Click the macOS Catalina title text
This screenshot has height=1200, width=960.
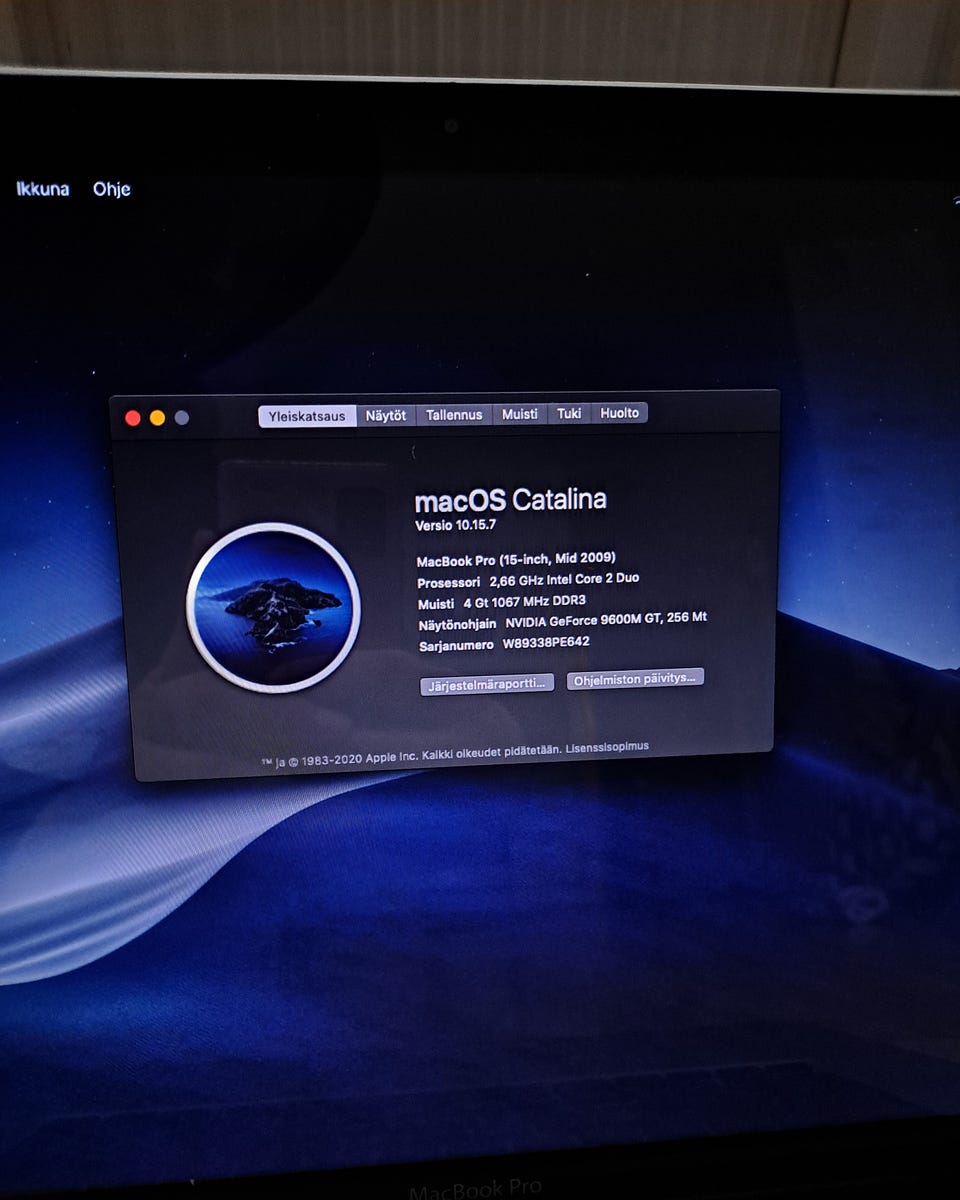[x=511, y=499]
